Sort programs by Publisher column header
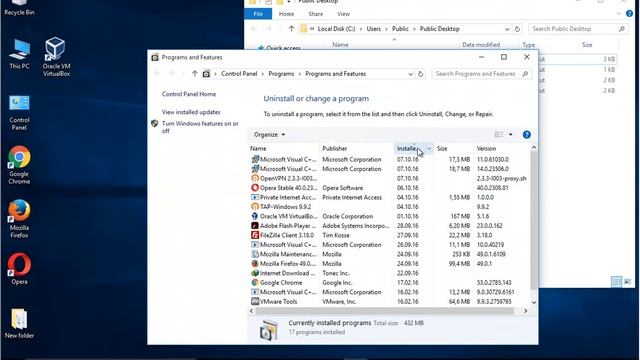Screen dimensions: 640x360 tap(357, 149)
